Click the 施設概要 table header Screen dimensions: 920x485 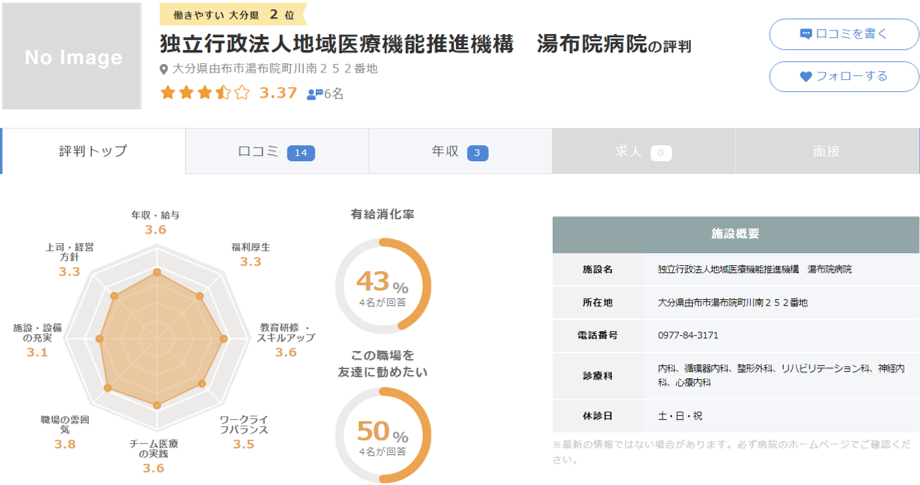[x=736, y=234]
